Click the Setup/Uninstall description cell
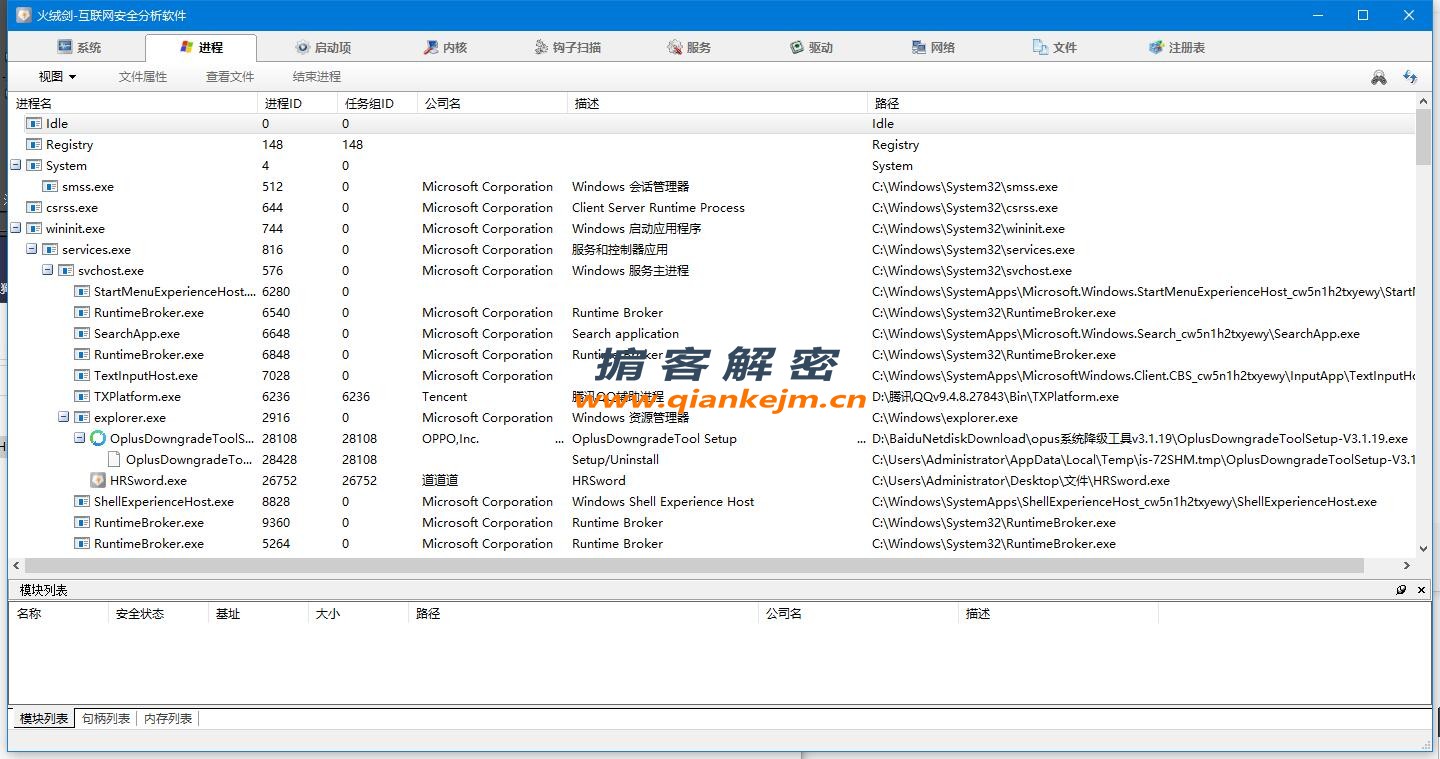This screenshot has height=759, width=1440. click(x=615, y=460)
